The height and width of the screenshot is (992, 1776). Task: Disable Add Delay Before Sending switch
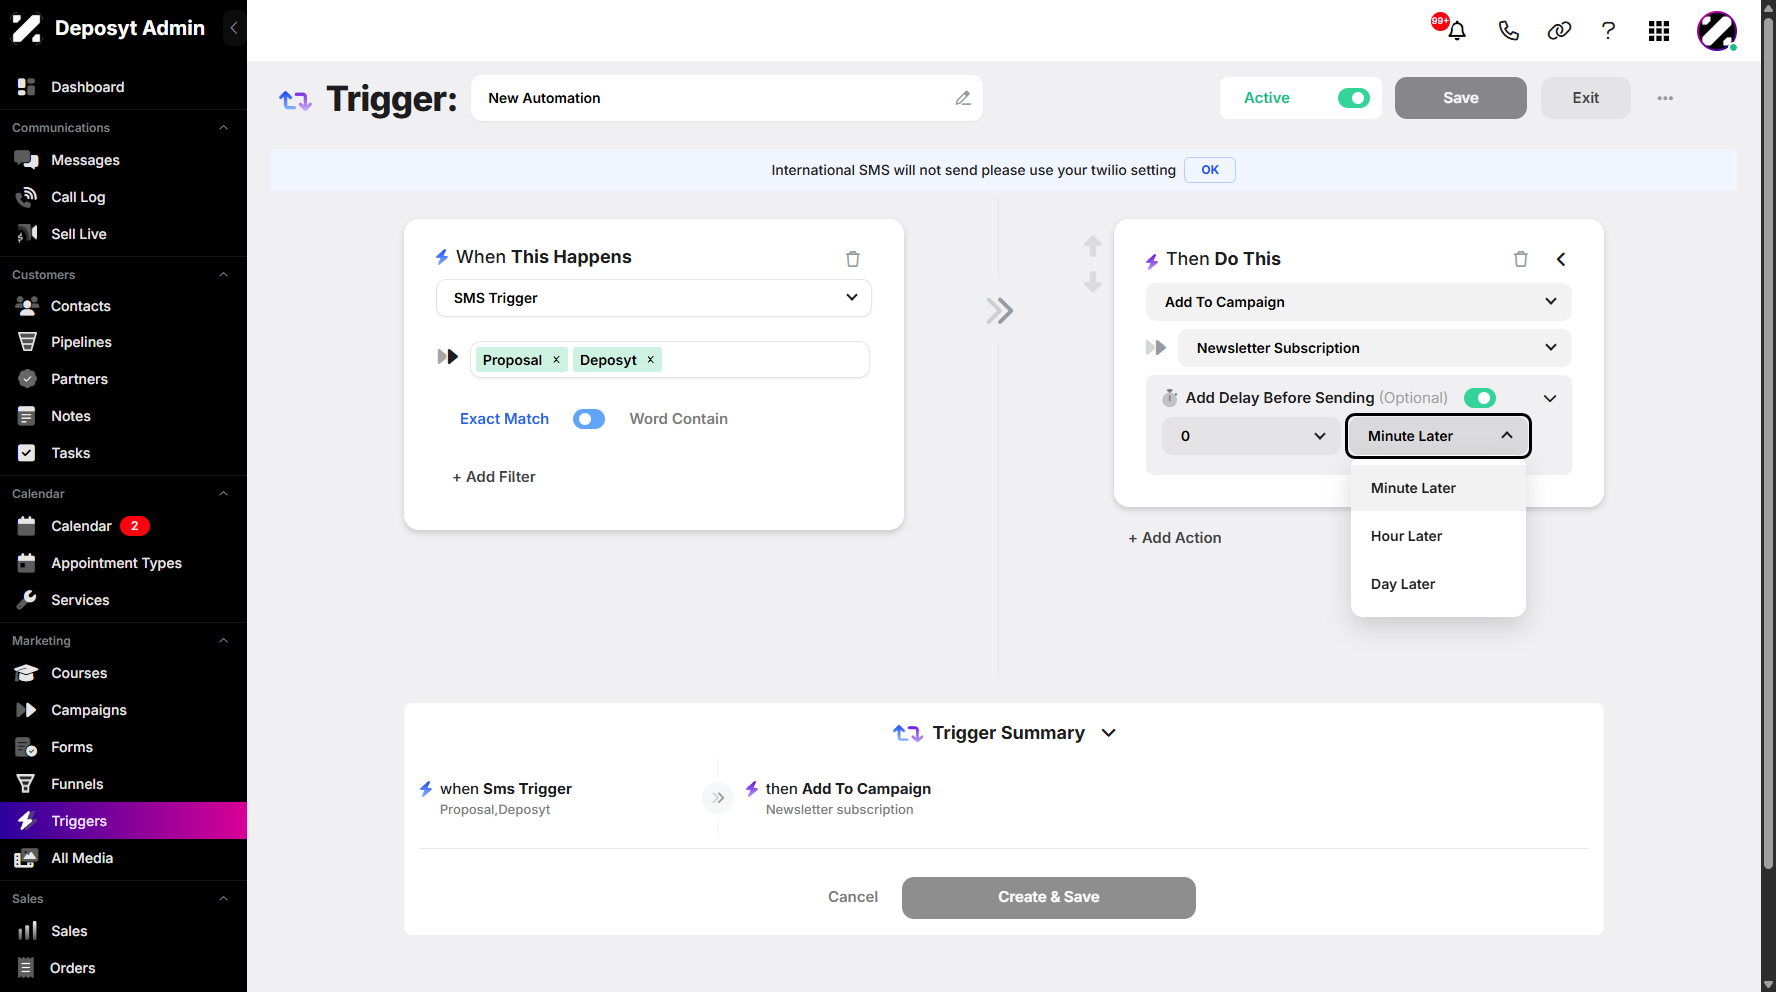[1480, 398]
